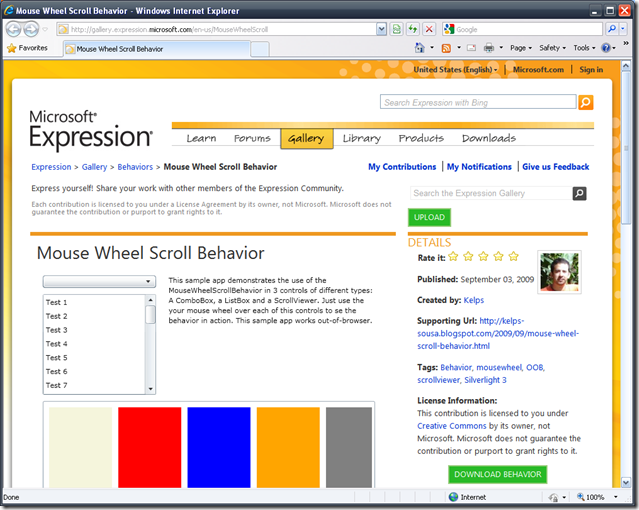639x510 pixels.
Task: Open the Downloads navigation tab
Action: [x=489, y=139]
